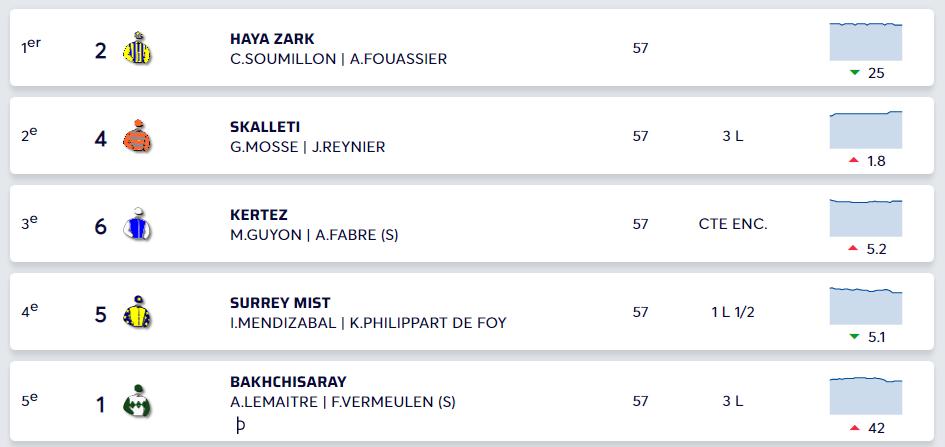Click the green down arrow beside odds 25
This screenshot has height=447, width=945.
coord(854,73)
